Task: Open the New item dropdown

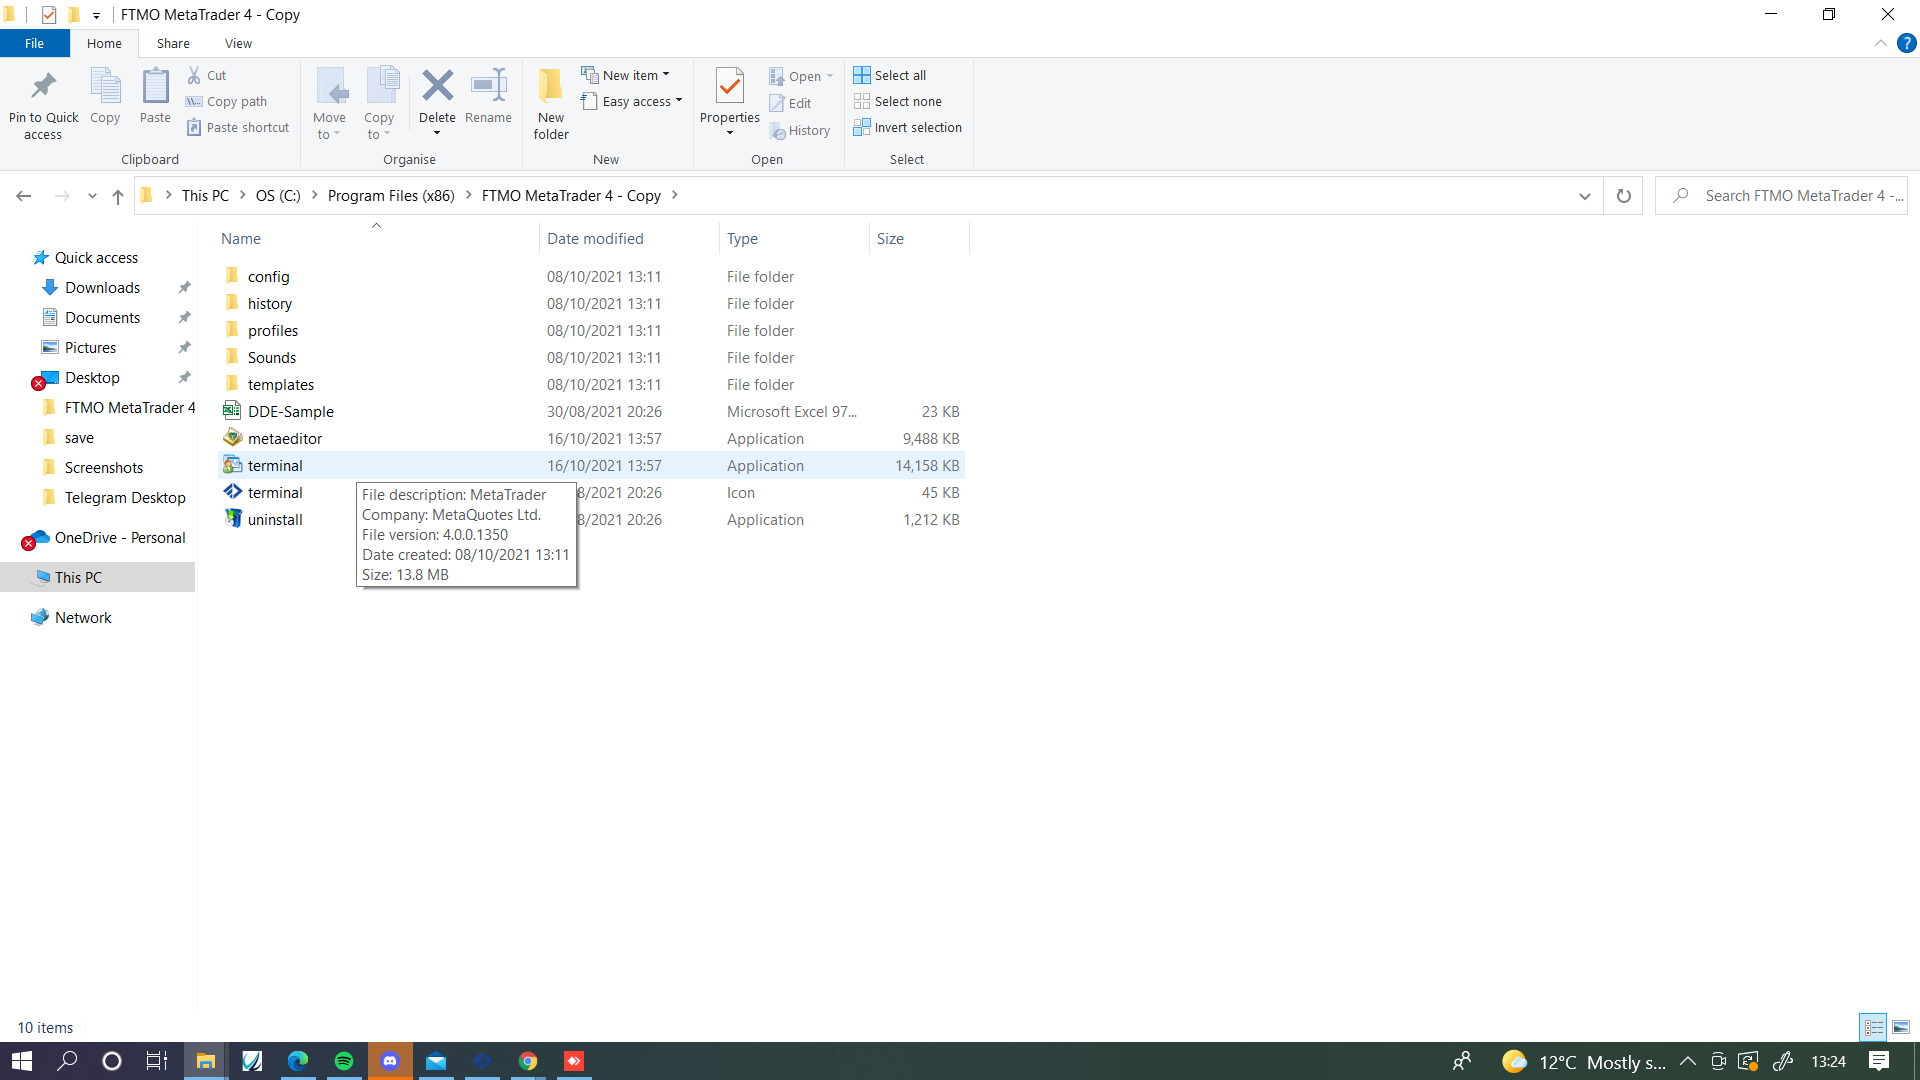Action: [626, 75]
